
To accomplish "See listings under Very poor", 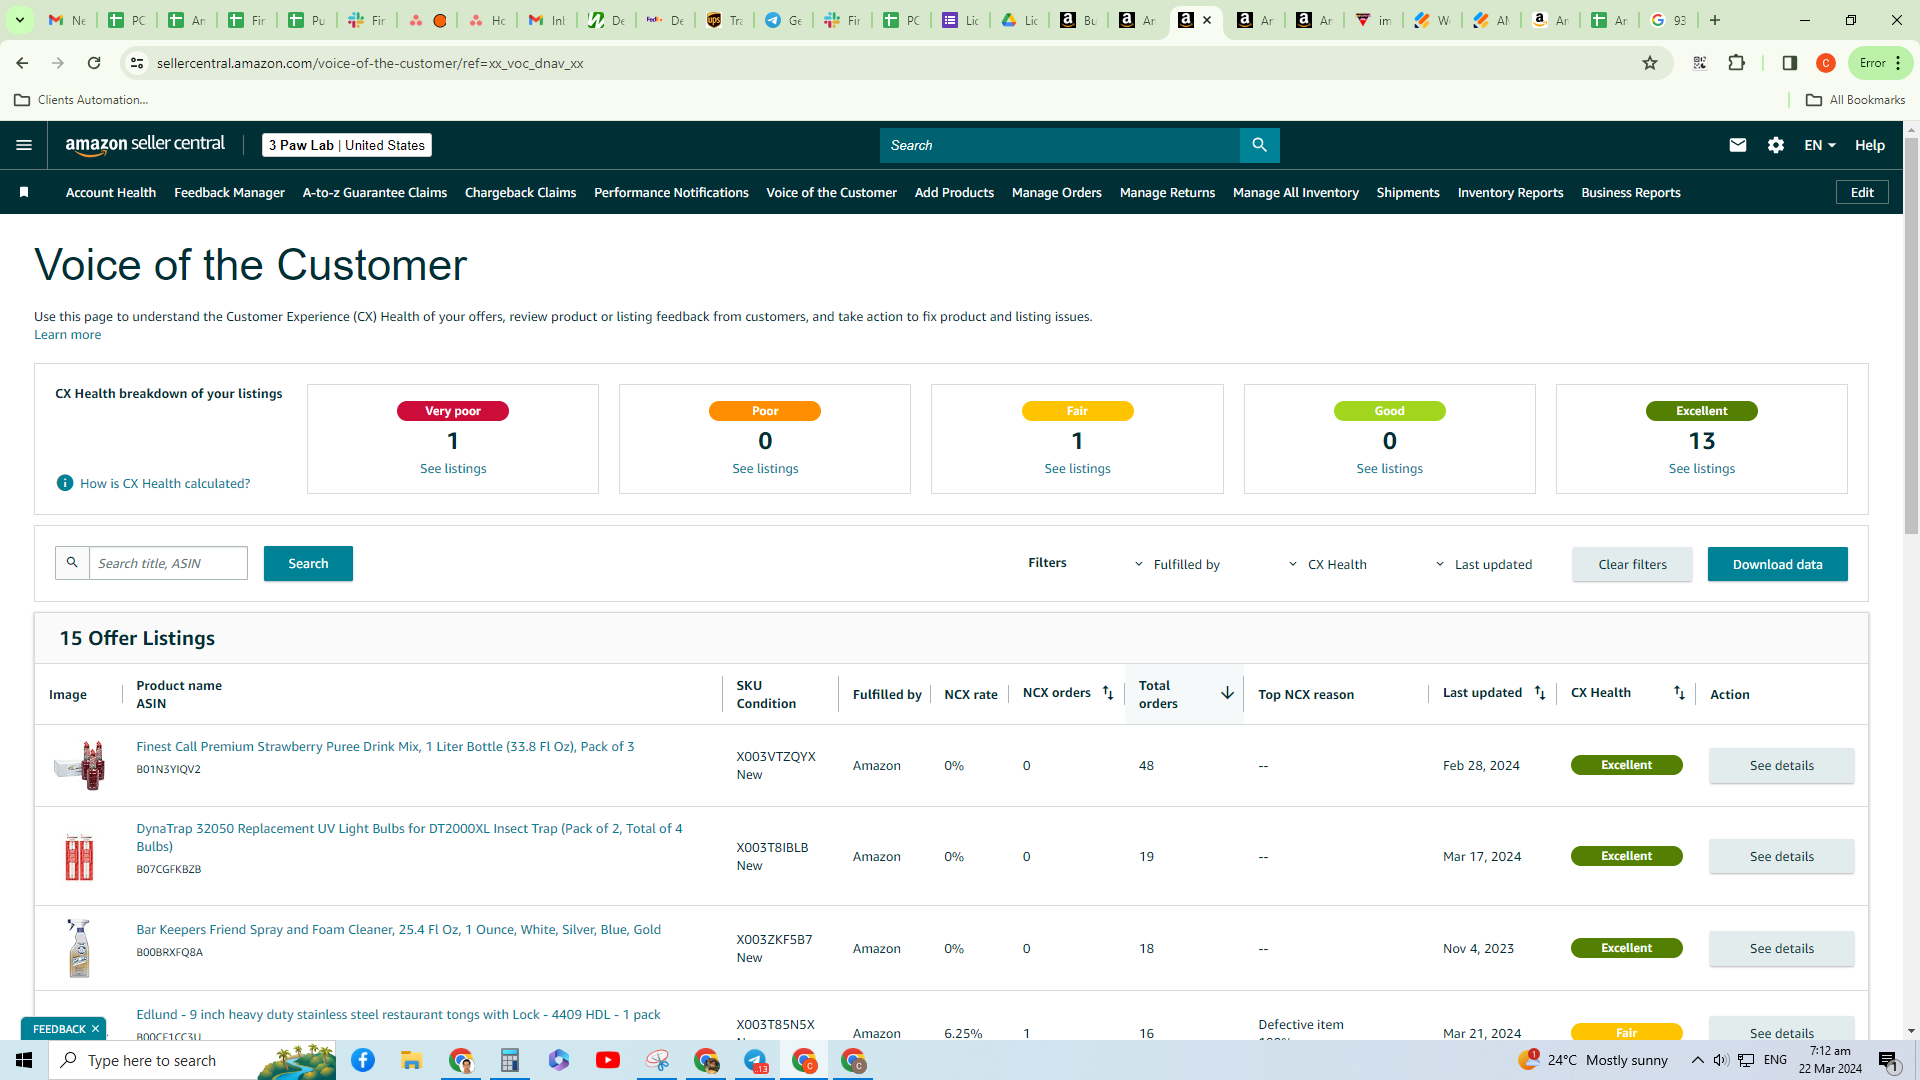I will click(453, 468).
